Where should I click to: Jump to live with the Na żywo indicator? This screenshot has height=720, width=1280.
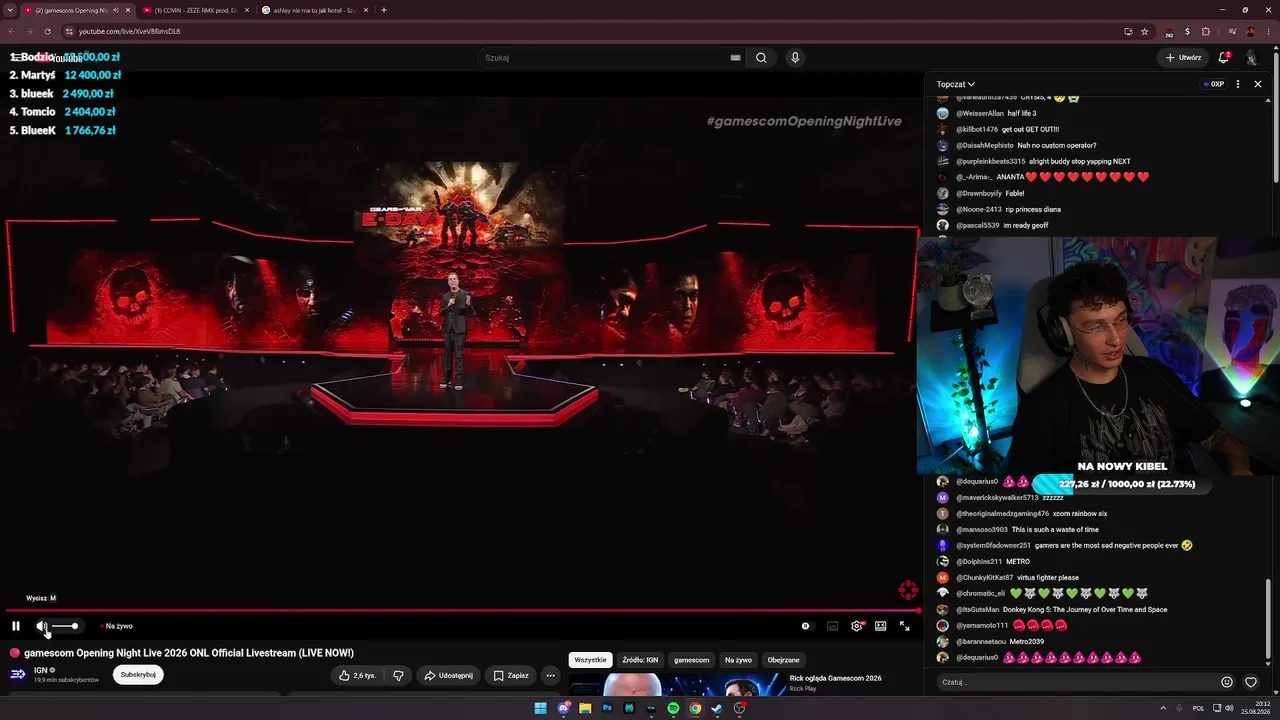(118, 626)
